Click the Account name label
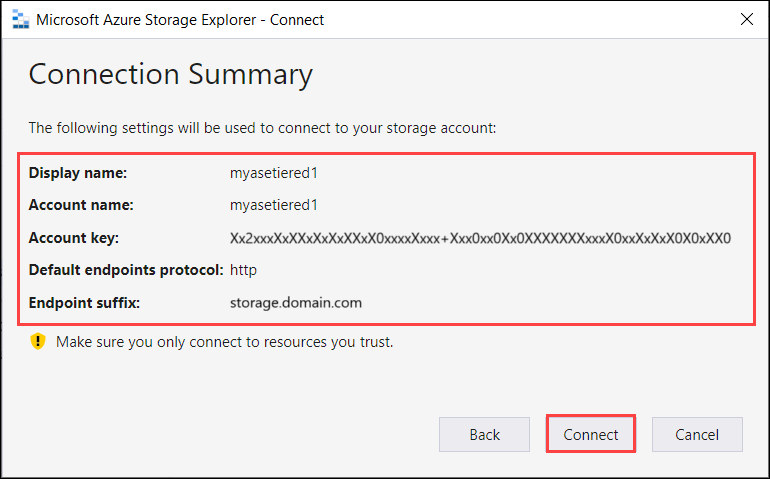 point(81,205)
